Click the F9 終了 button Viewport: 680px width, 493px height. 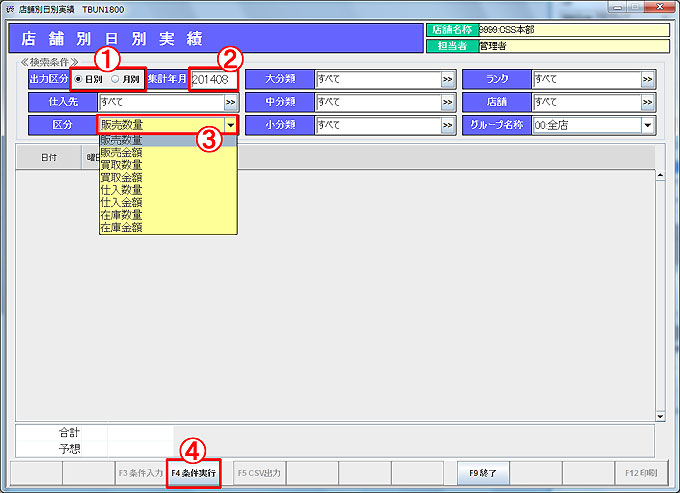pyautogui.click(x=483, y=473)
